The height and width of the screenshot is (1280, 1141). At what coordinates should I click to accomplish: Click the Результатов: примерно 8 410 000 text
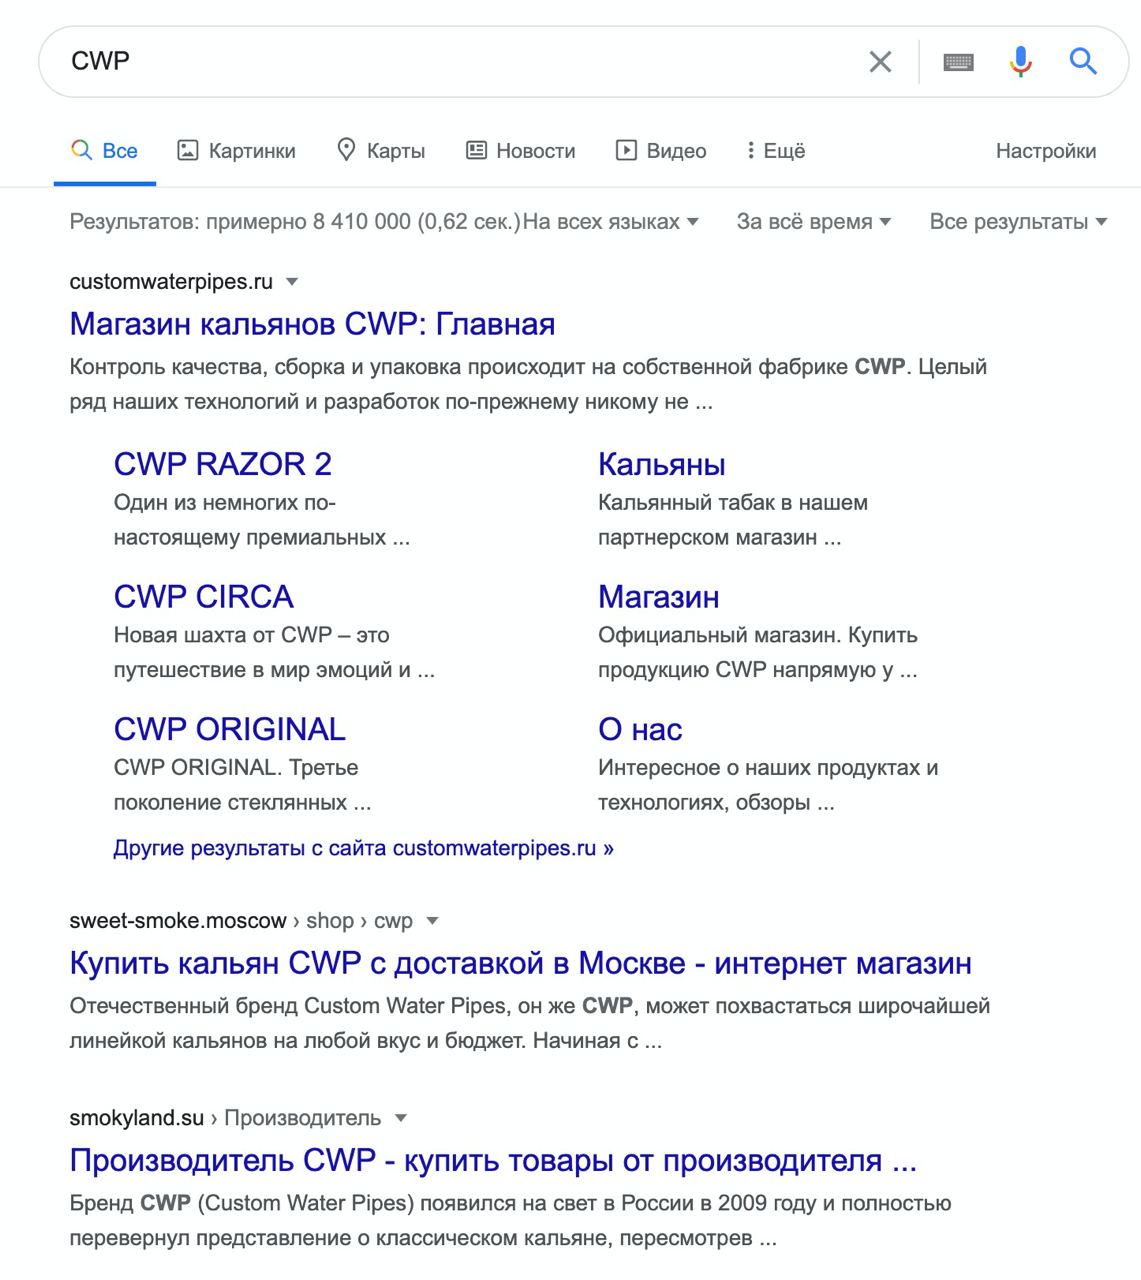point(295,222)
